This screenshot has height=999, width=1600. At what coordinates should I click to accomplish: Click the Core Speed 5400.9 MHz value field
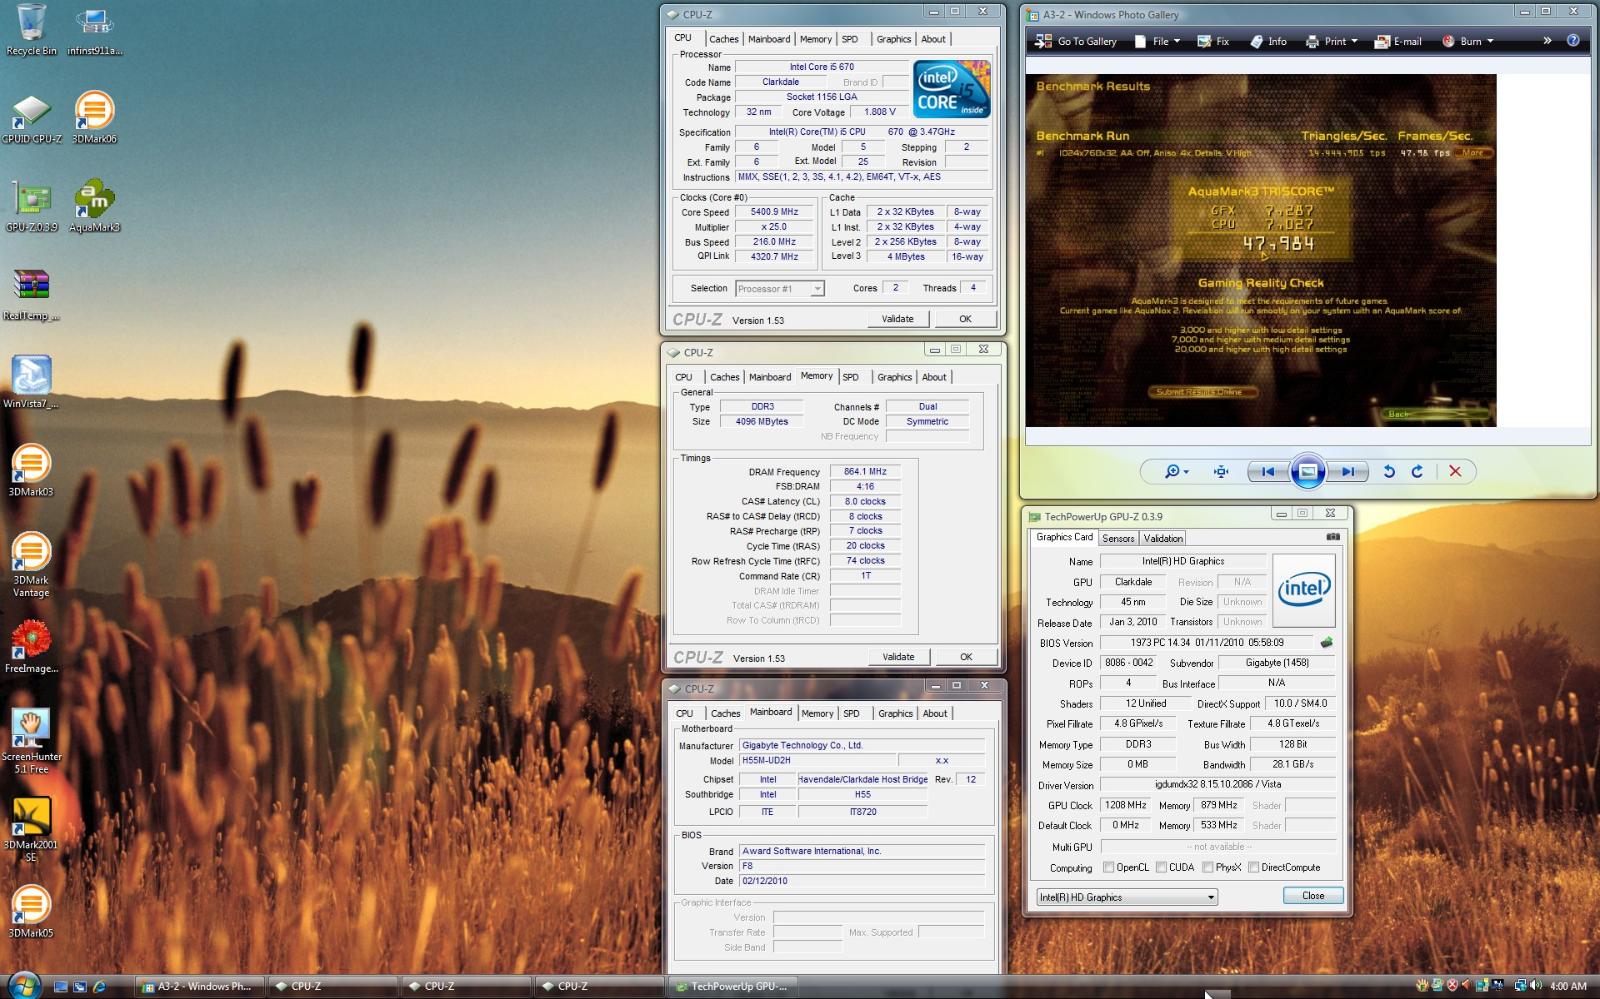[774, 212]
